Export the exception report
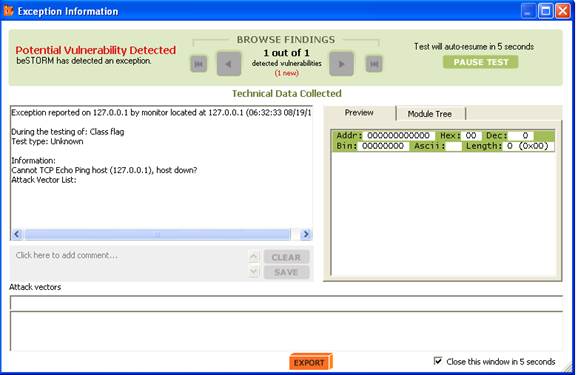The image size is (578, 375). tap(310, 362)
